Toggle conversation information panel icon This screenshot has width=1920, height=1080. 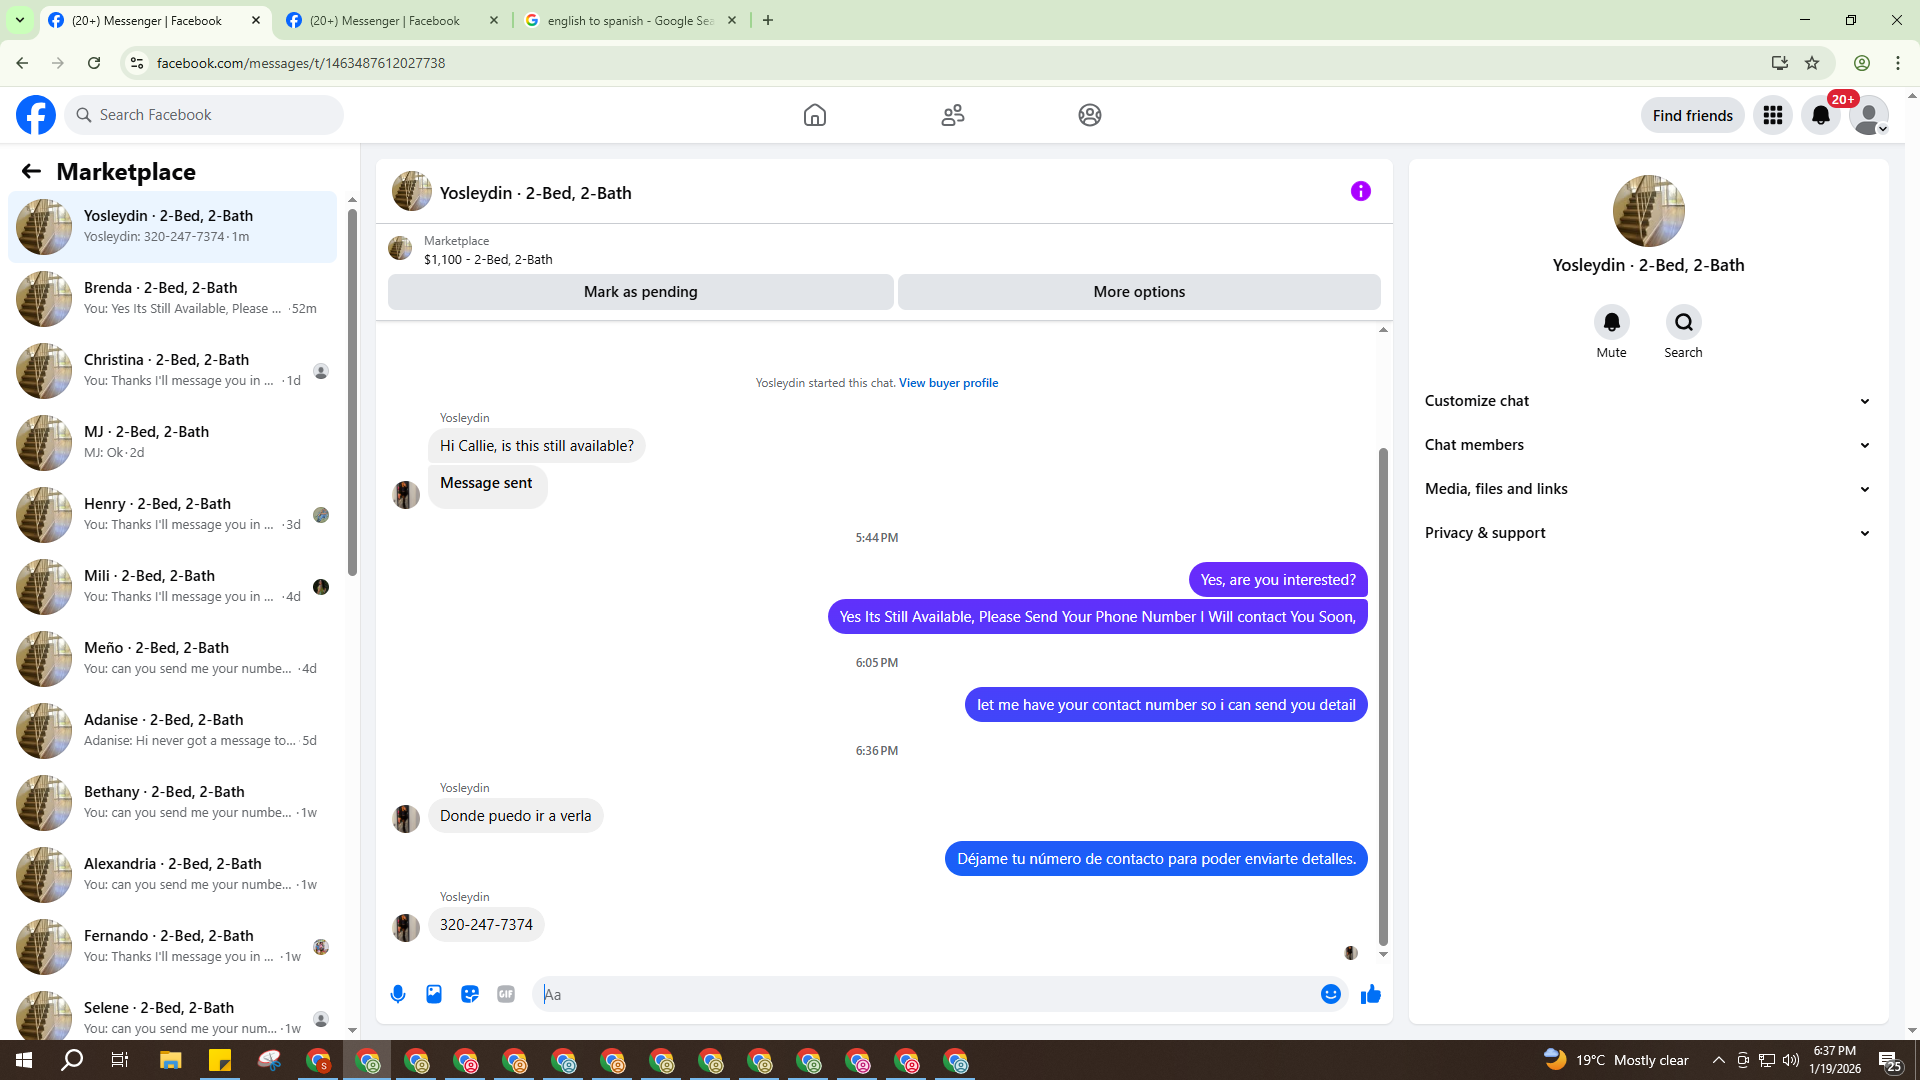(1360, 191)
